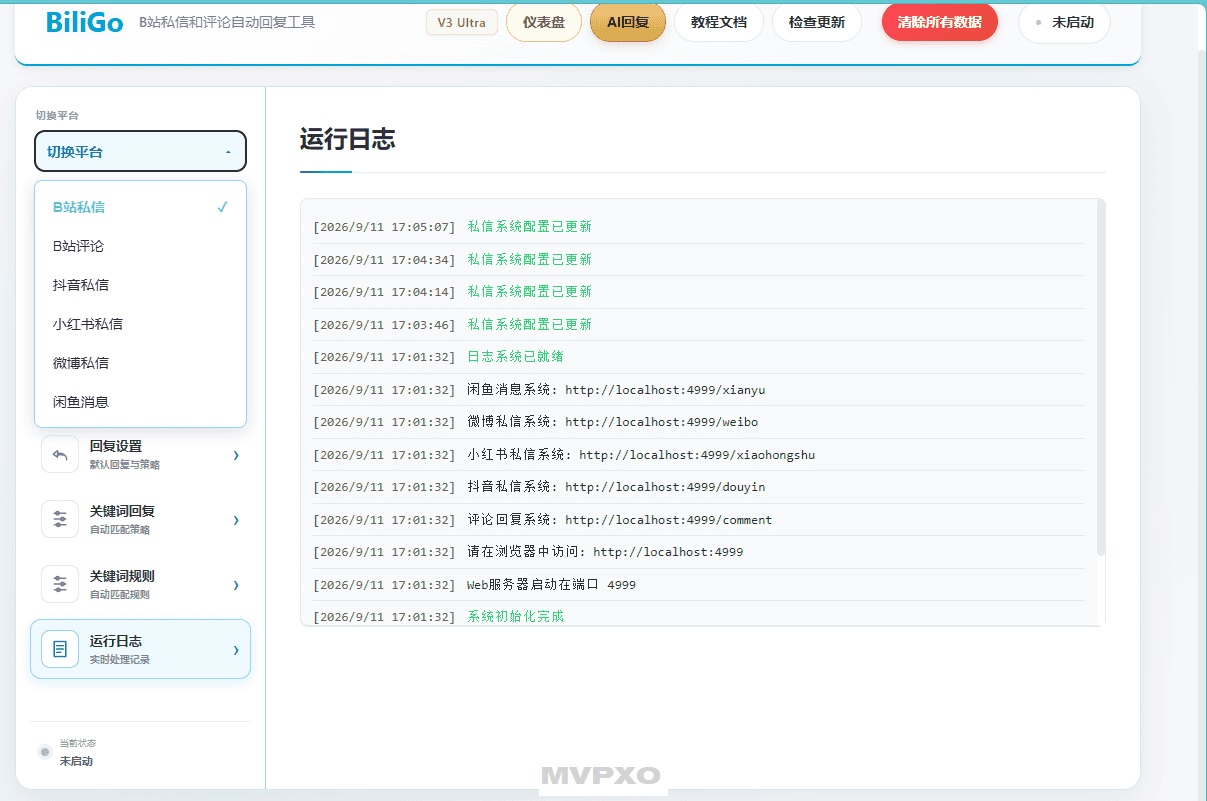
Task: Open 教程文档 tutorial docs
Action: [719, 22]
